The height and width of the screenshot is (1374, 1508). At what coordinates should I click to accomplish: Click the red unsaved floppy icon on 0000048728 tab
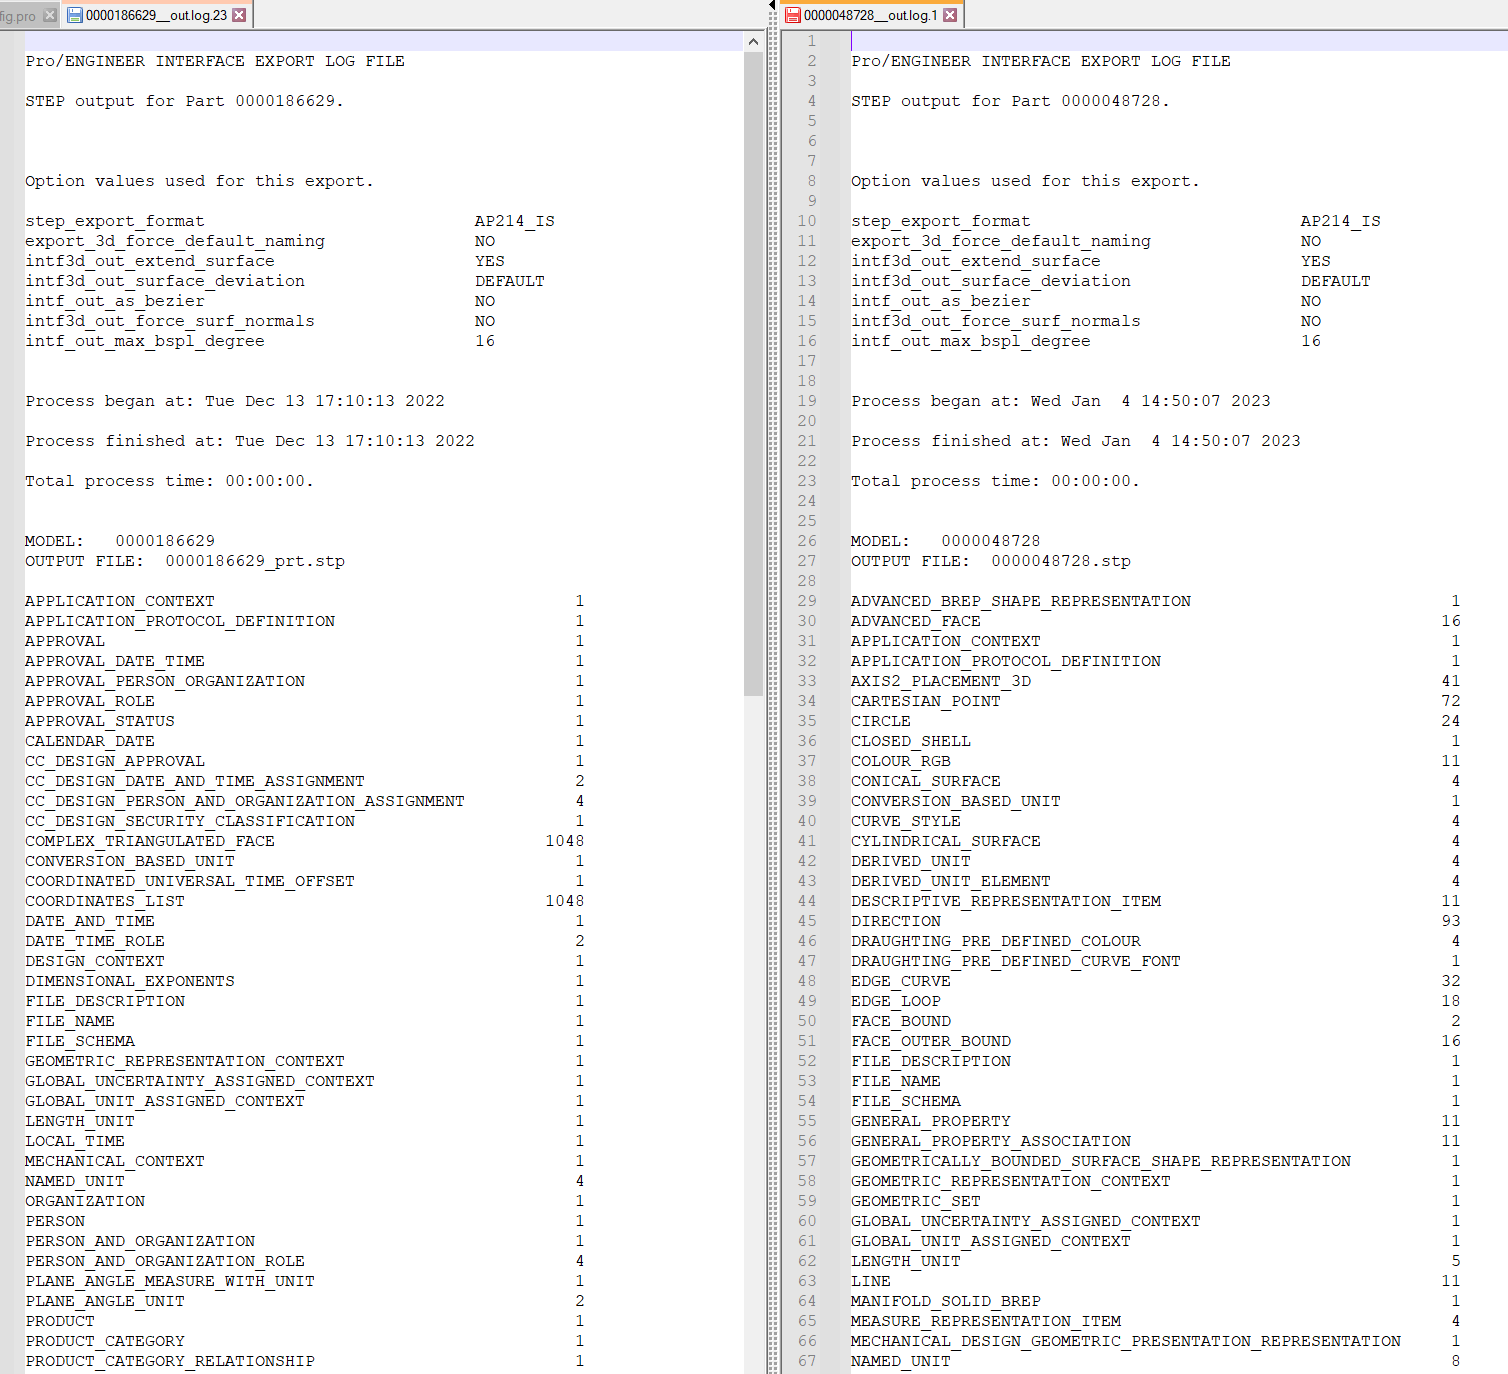(x=793, y=14)
